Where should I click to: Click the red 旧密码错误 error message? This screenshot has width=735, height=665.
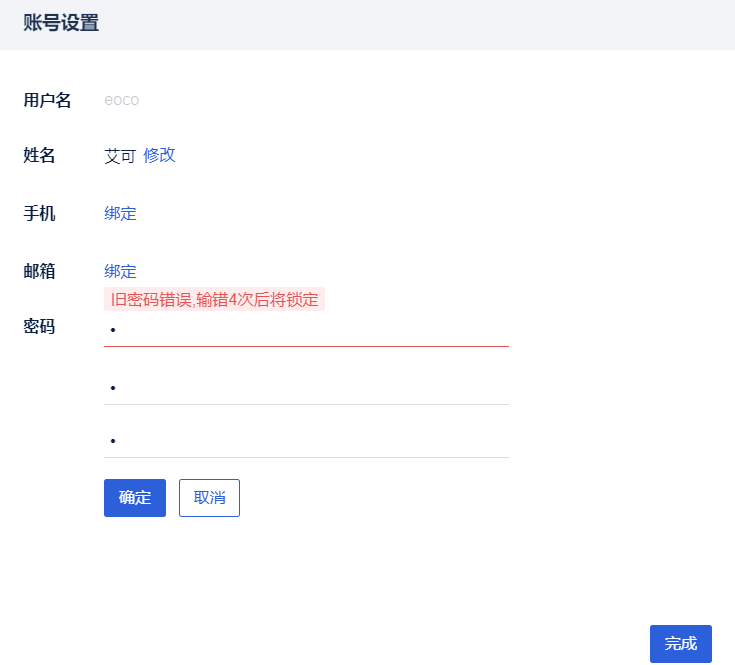(214, 300)
